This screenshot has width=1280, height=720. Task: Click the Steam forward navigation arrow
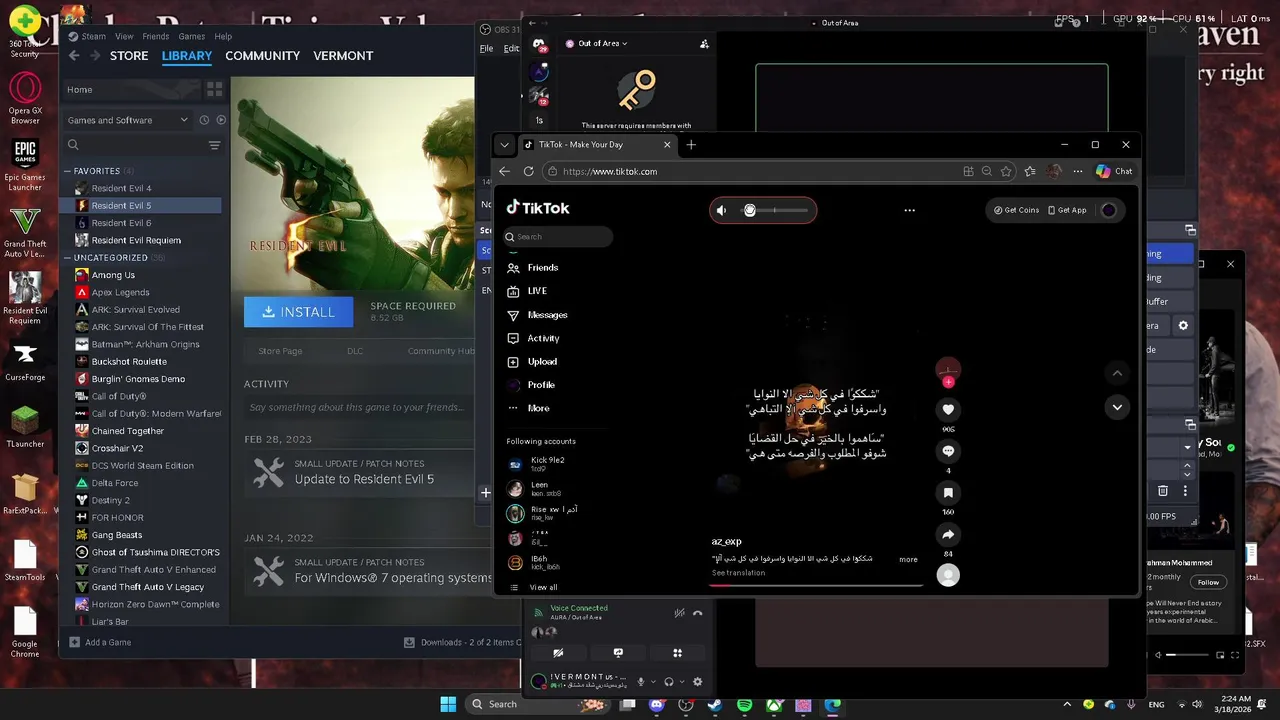(96, 56)
